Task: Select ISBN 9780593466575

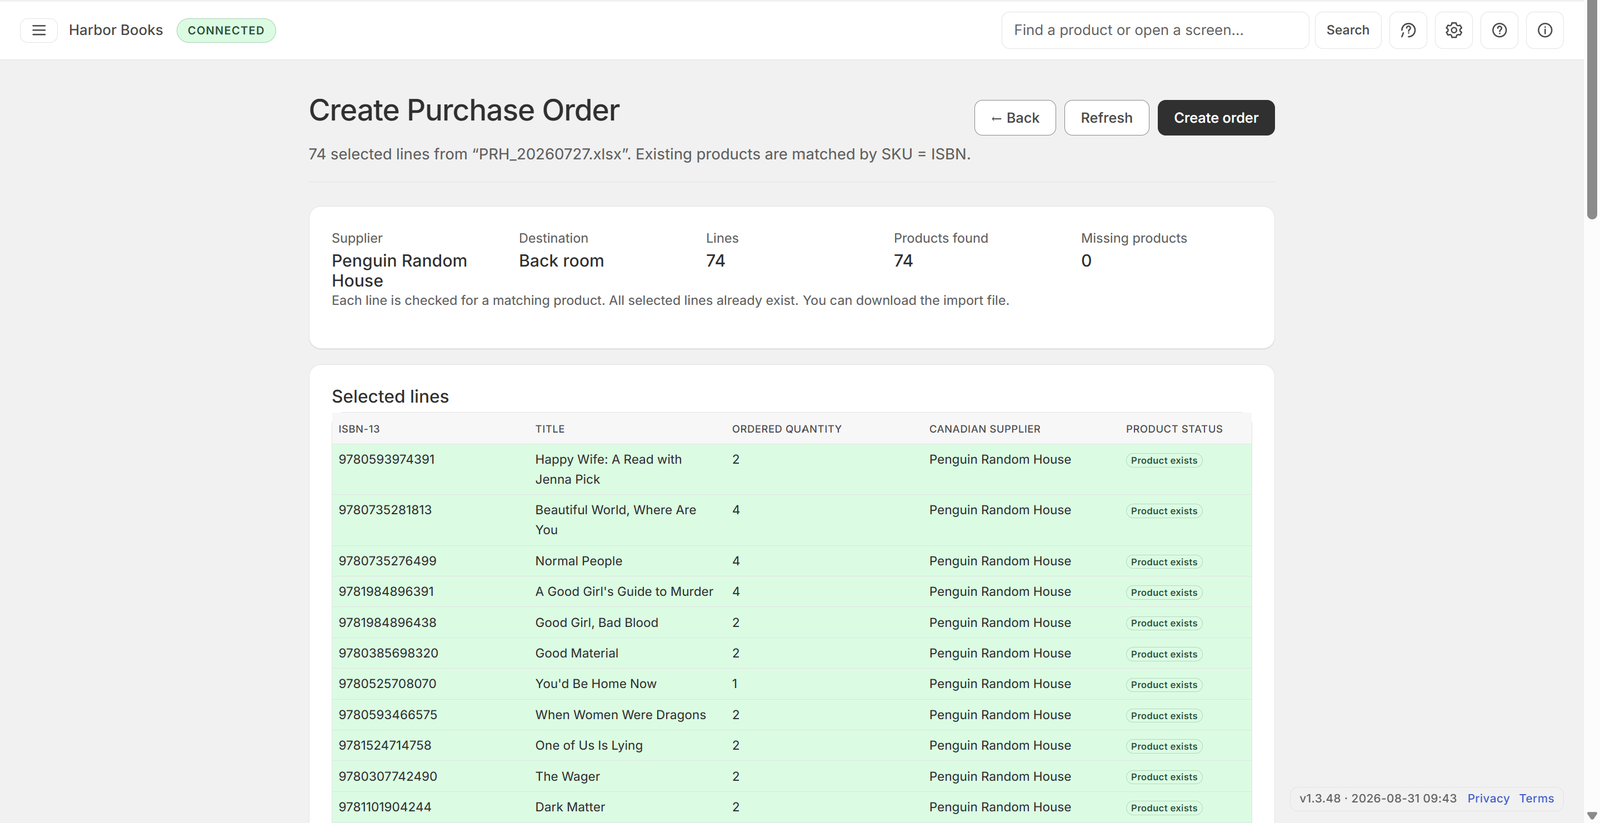Action: coord(388,715)
